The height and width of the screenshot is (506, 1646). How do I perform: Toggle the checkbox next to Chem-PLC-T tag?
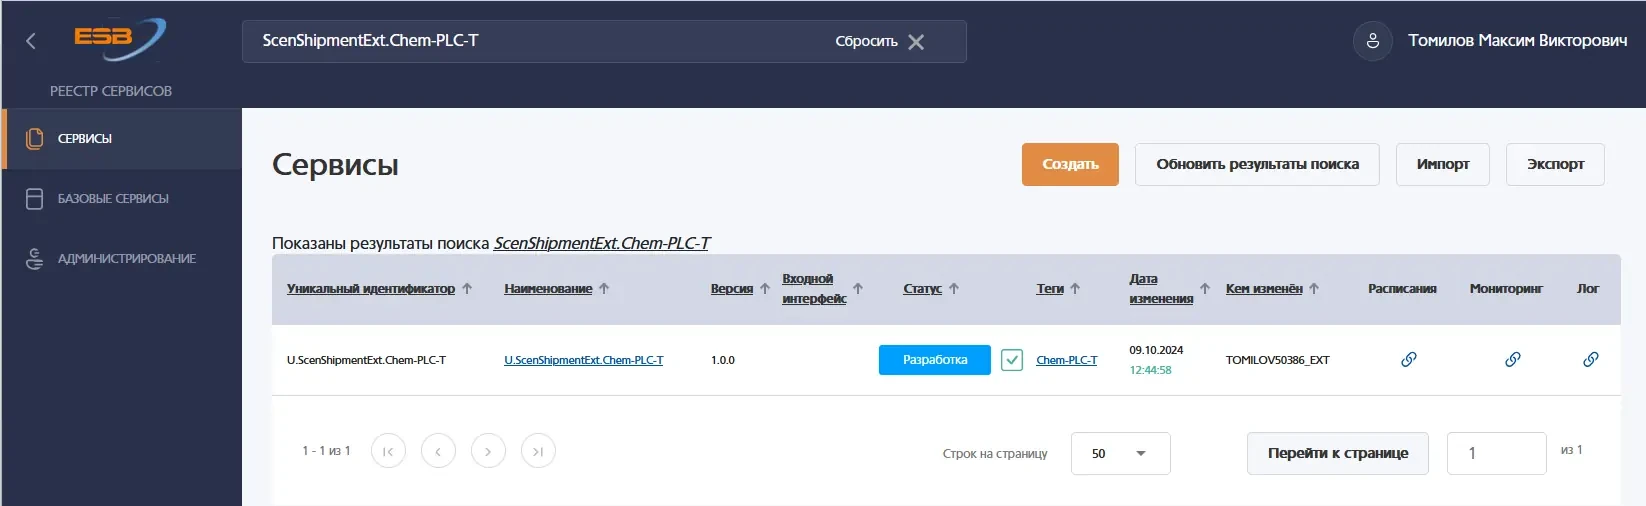point(1012,360)
